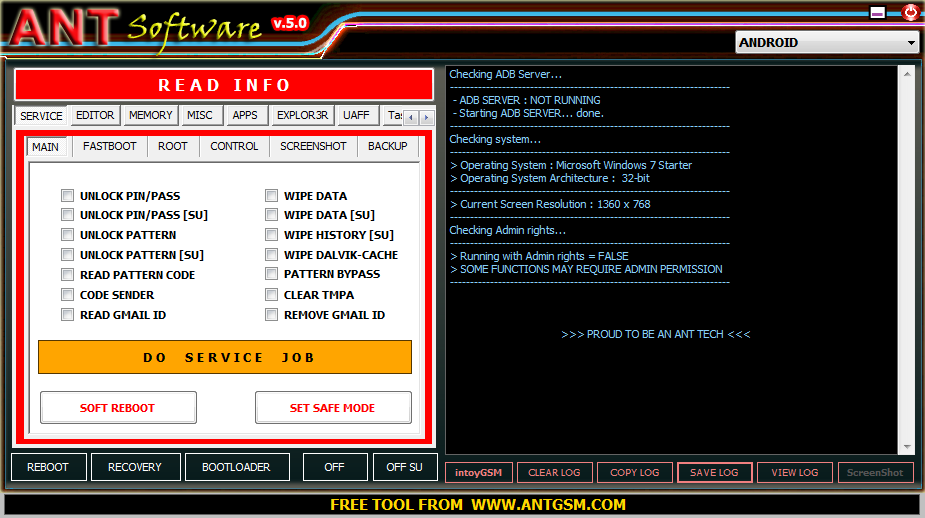Image resolution: width=925 pixels, height=518 pixels.
Task: Tick the PATTERN BYPASS checkbox
Action: point(271,274)
